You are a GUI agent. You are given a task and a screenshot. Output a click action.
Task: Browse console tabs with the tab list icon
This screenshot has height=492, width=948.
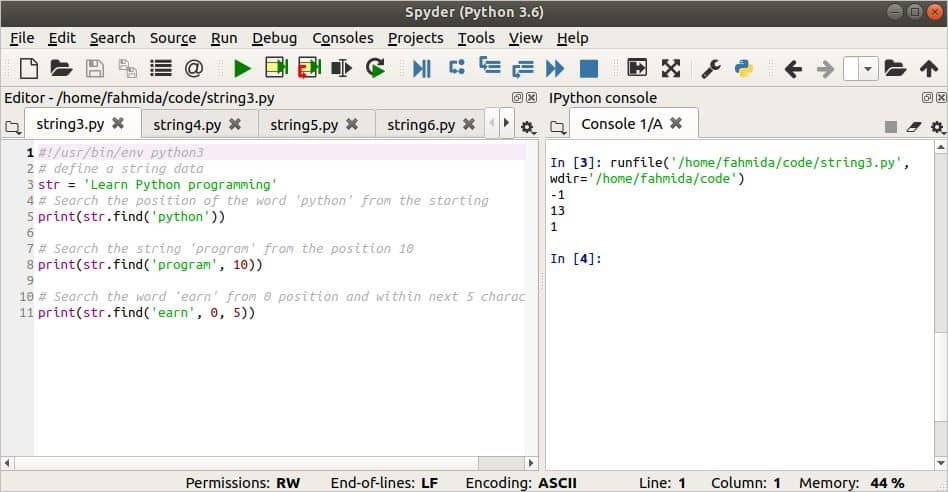[558, 128]
